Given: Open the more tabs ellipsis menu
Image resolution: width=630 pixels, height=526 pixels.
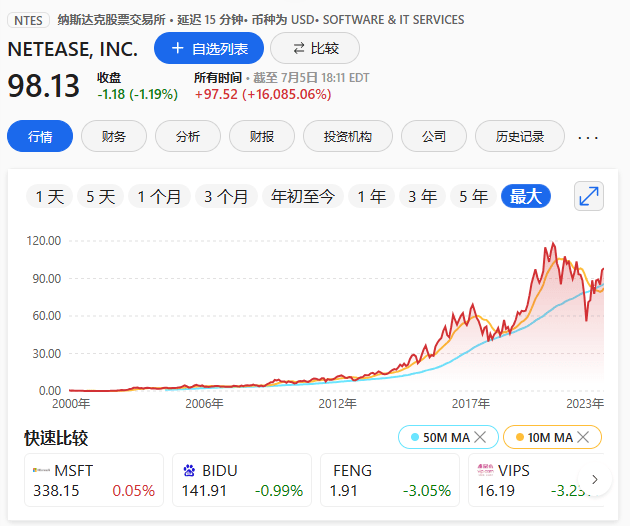Looking at the screenshot, I should pos(588,137).
